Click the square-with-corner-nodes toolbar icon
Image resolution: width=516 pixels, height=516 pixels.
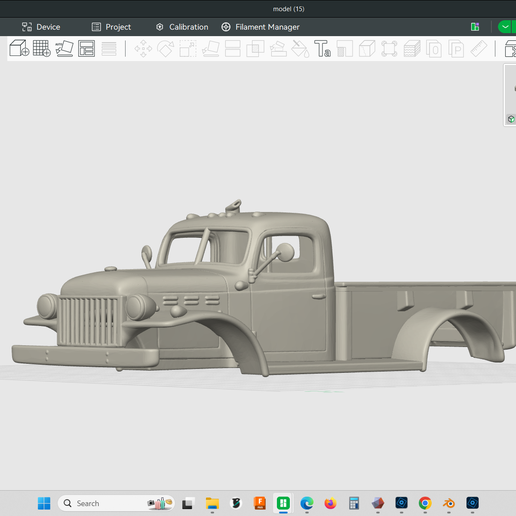tap(389, 49)
